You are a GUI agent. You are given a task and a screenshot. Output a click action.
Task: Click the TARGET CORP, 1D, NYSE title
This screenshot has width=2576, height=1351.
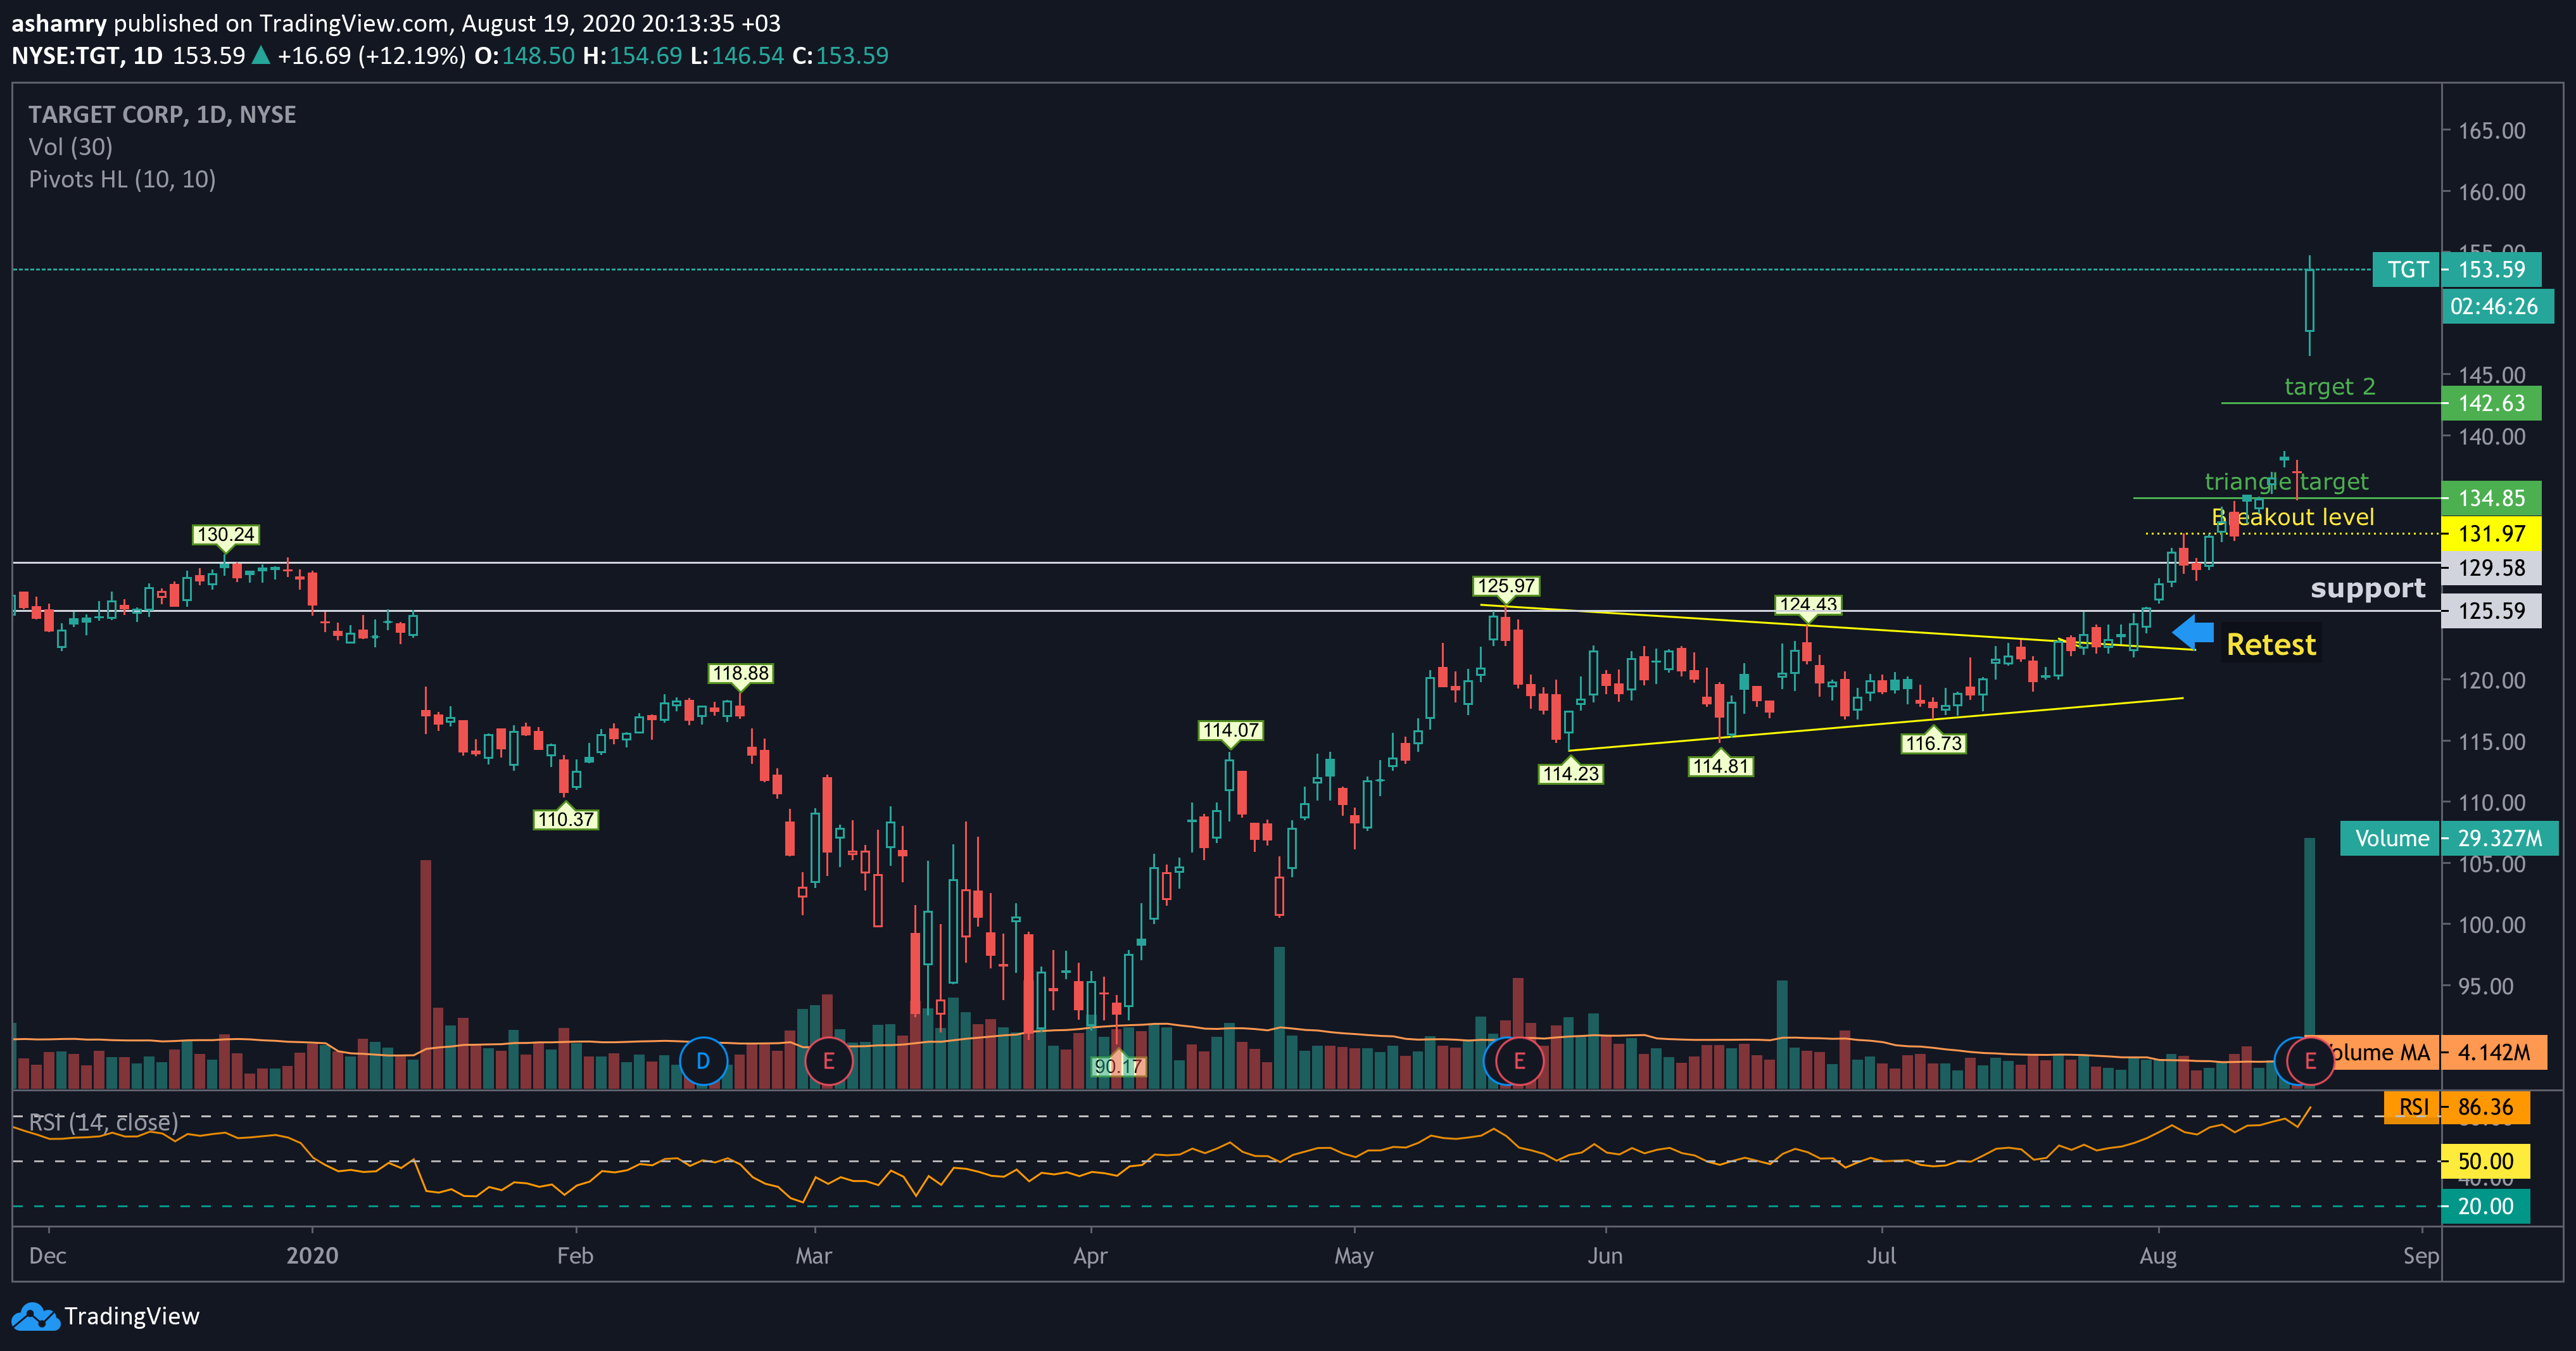pos(162,114)
